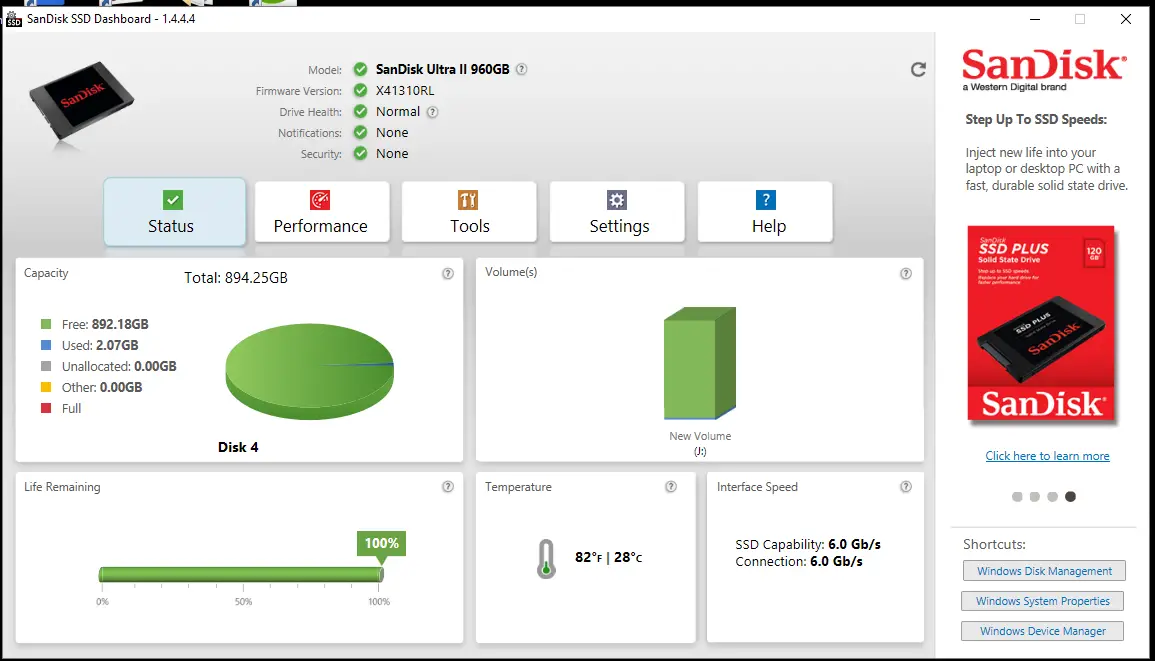The image size is (1155, 661).
Task: Click the '82°F | 28°C' temperature reading
Action: (608, 558)
